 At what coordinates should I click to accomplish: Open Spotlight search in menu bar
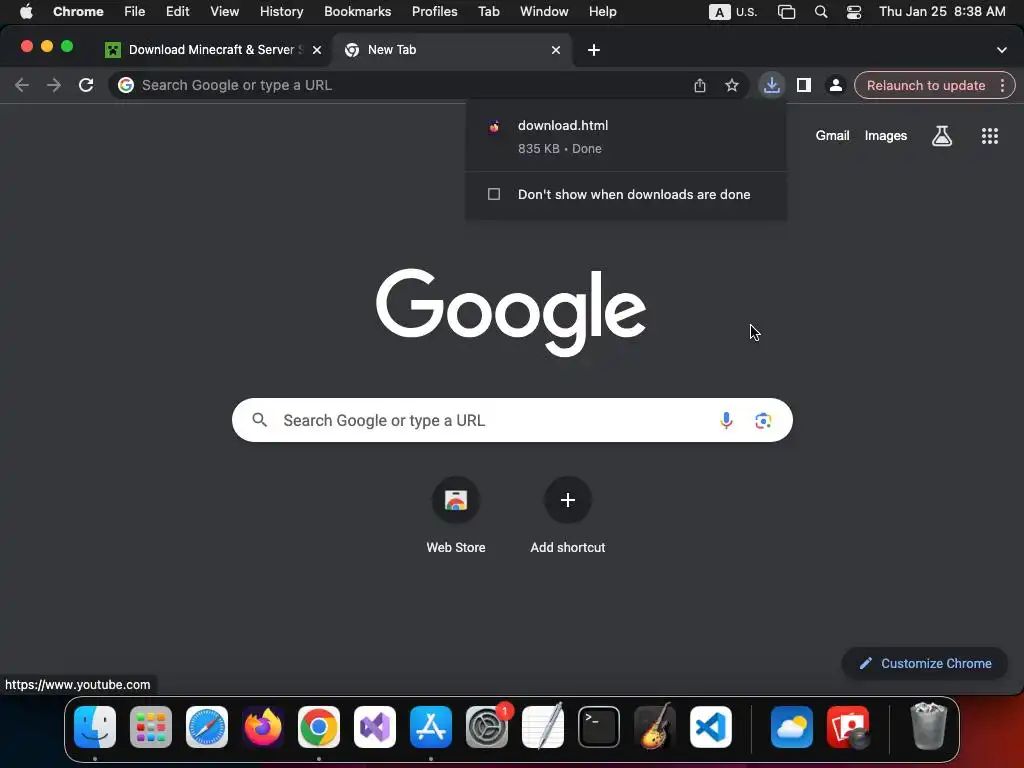(821, 12)
